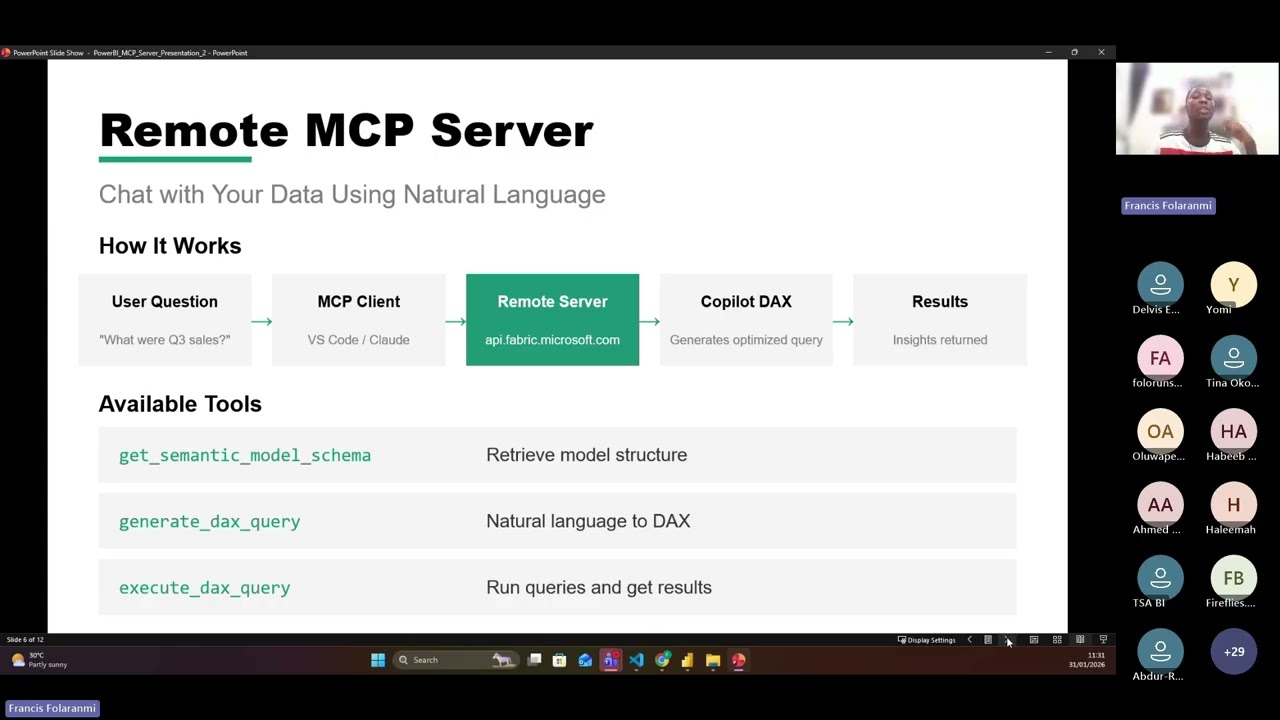Open Task View from the taskbar
The image size is (1280, 720).
click(535, 660)
